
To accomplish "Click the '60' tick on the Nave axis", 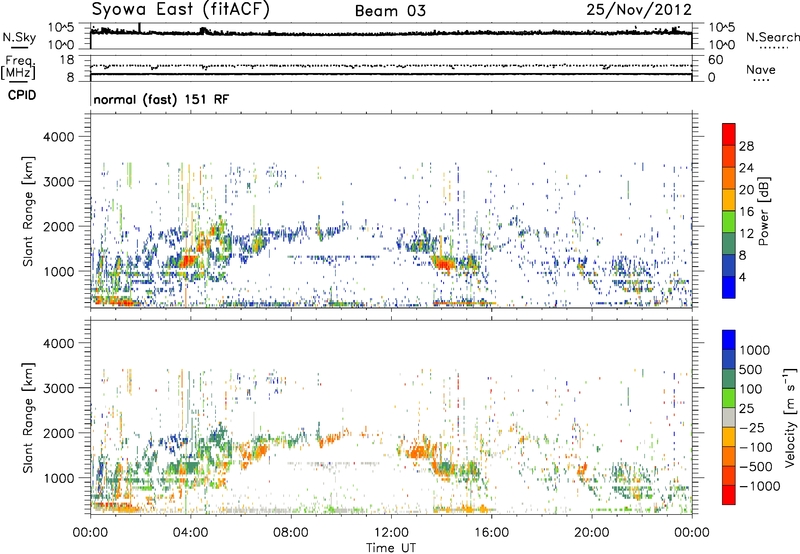I will (x=715, y=60).
